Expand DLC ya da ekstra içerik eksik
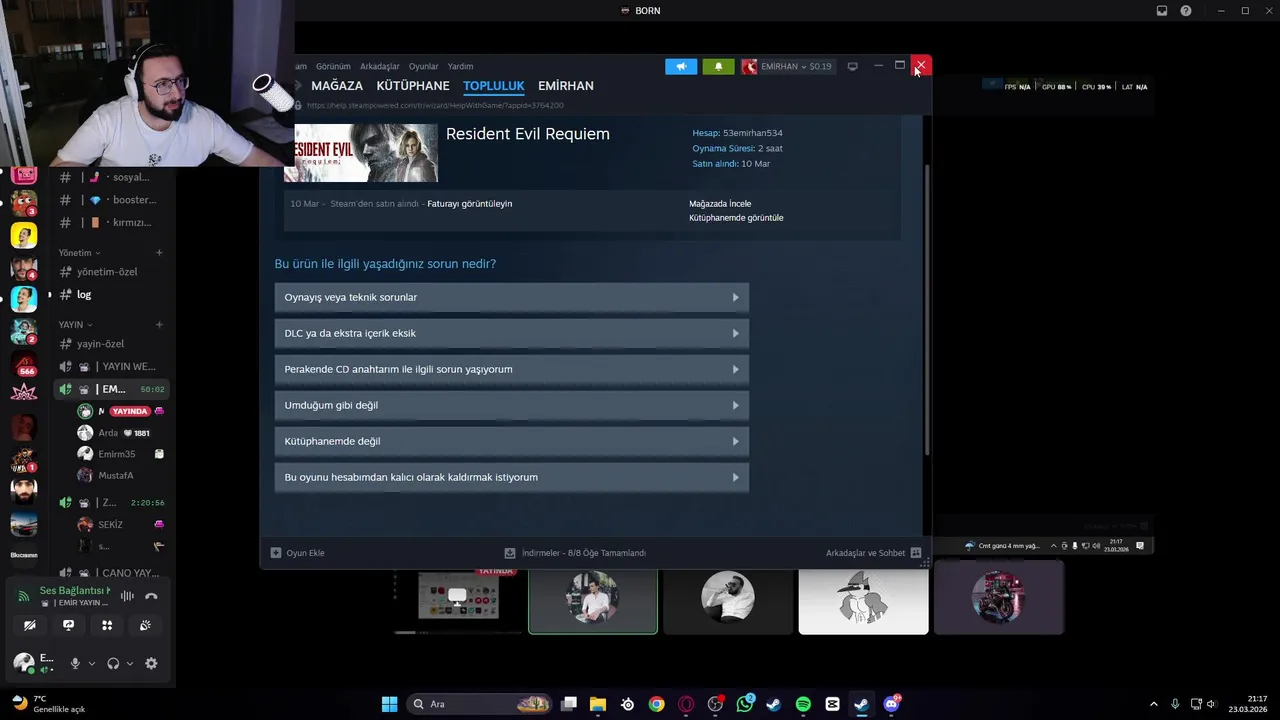 point(512,333)
